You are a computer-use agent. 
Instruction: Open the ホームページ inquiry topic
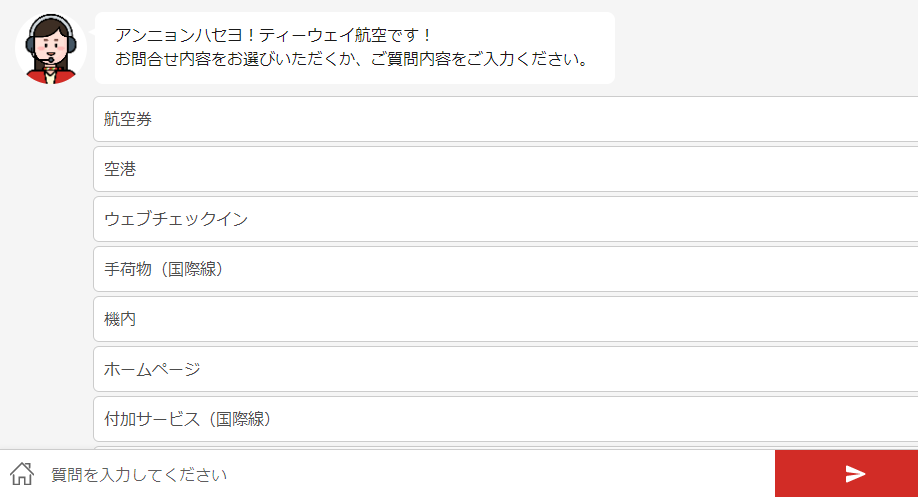pos(505,369)
